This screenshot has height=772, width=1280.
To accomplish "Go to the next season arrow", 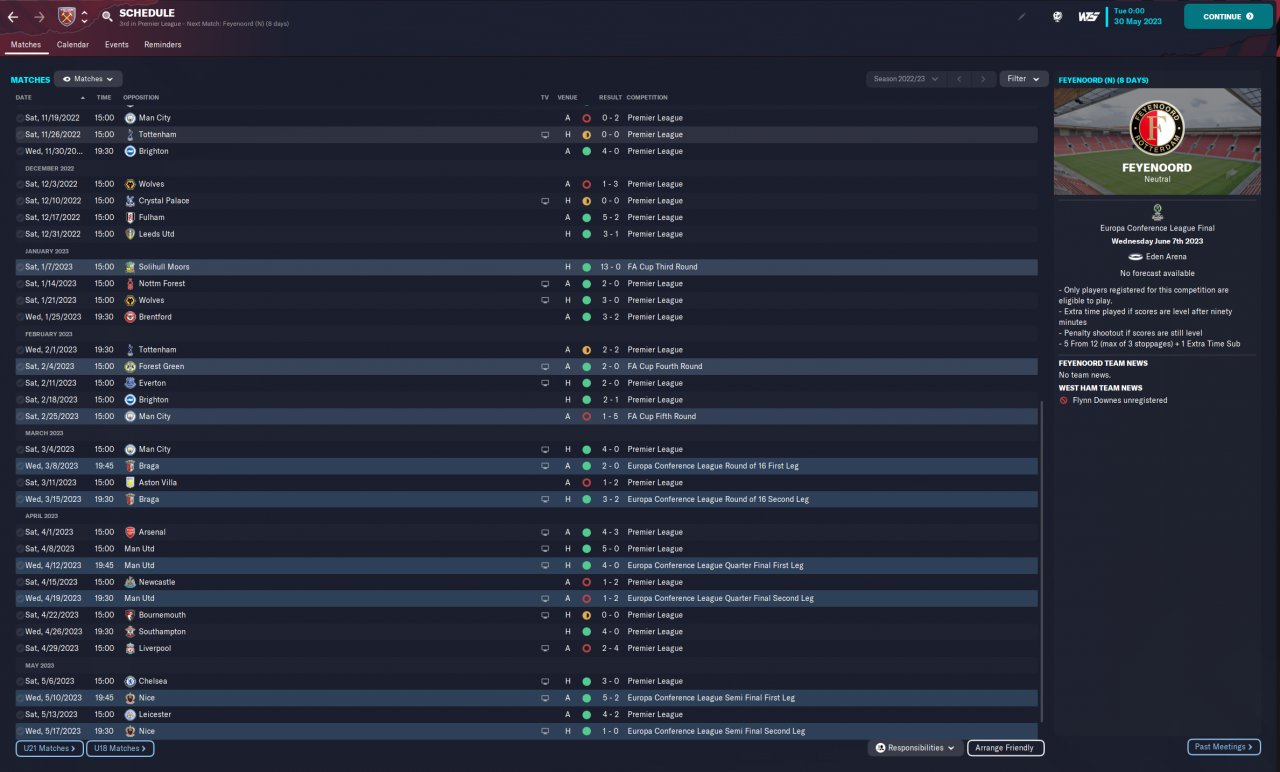I will tap(984, 79).
